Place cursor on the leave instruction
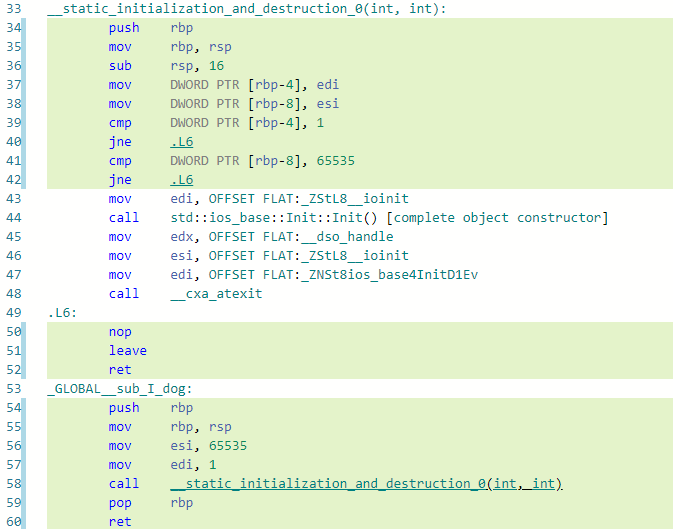673x529 pixels. (x=128, y=351)
